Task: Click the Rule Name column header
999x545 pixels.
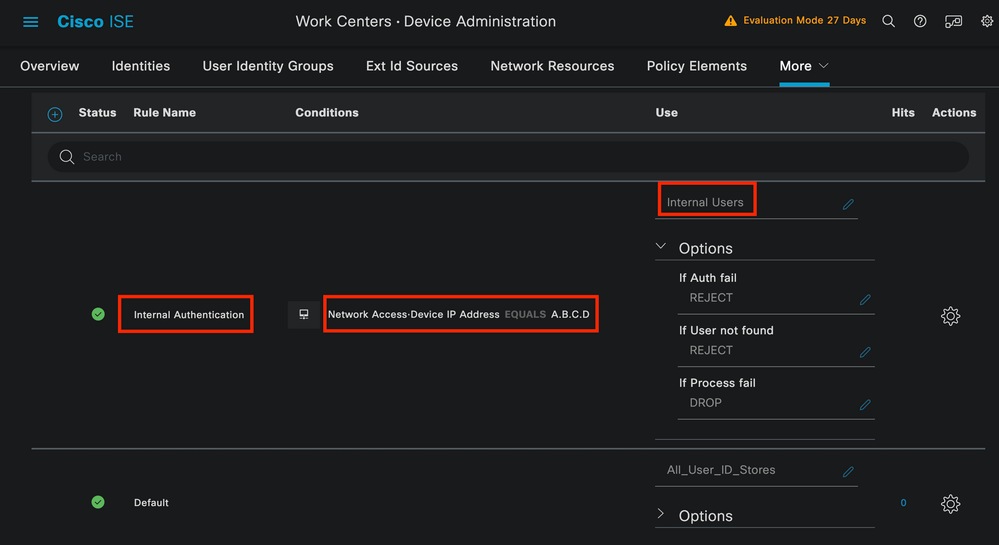Action: [x=164, y=113]
